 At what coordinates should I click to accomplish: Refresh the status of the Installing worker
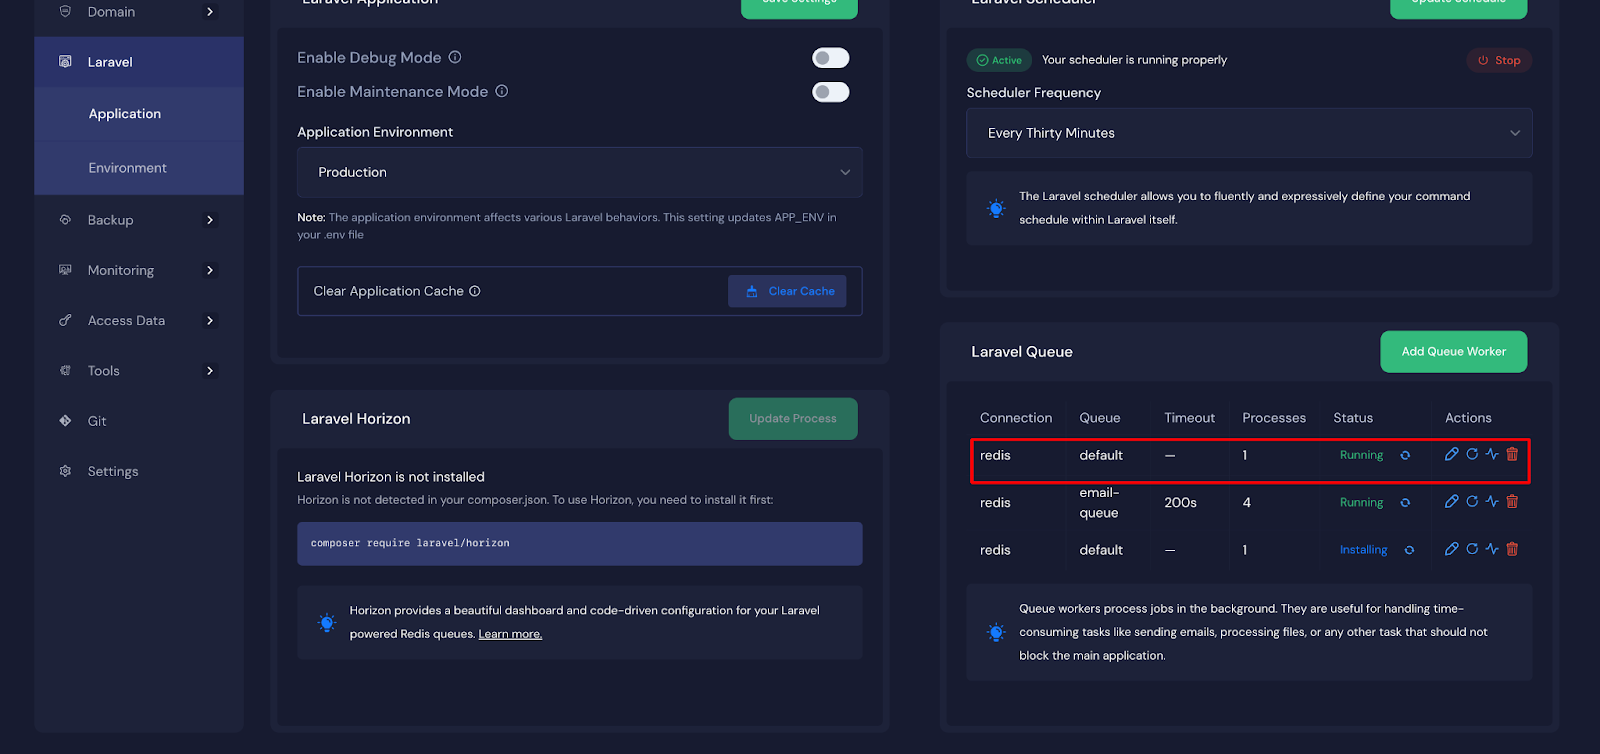(1409, 550)
